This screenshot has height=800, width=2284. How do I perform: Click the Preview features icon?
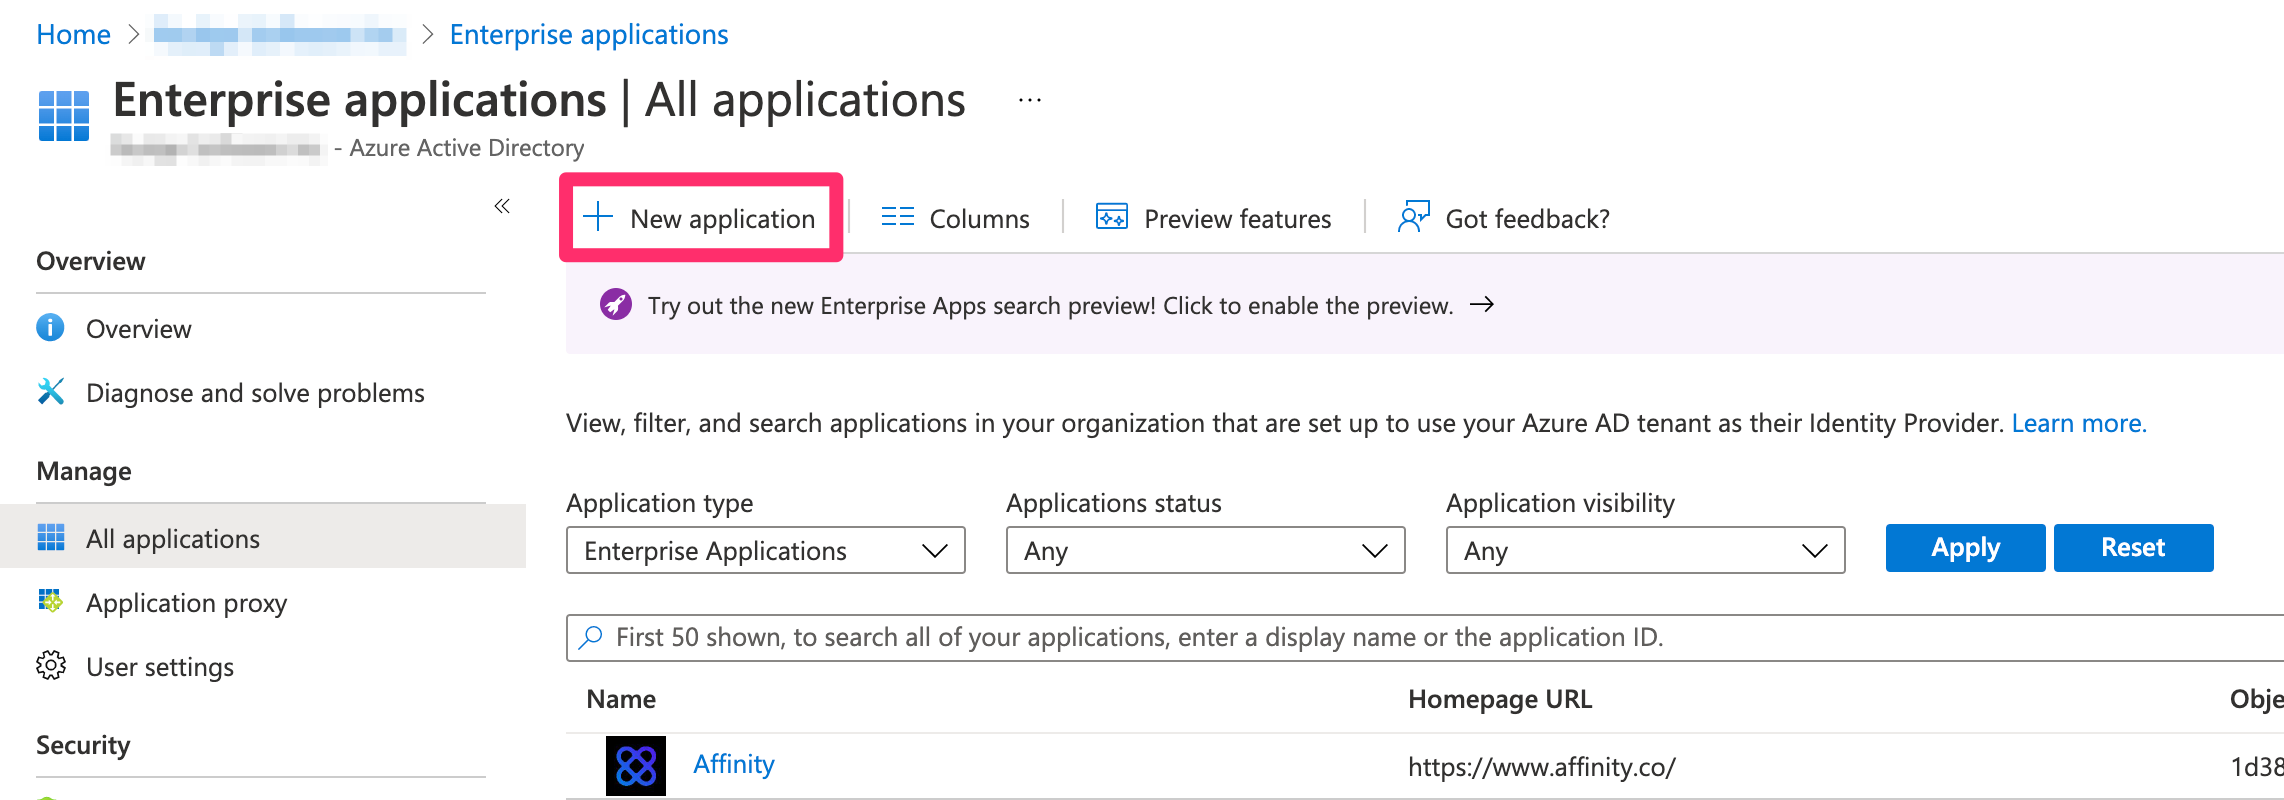pyautogui.click(x=1111, y=217)
